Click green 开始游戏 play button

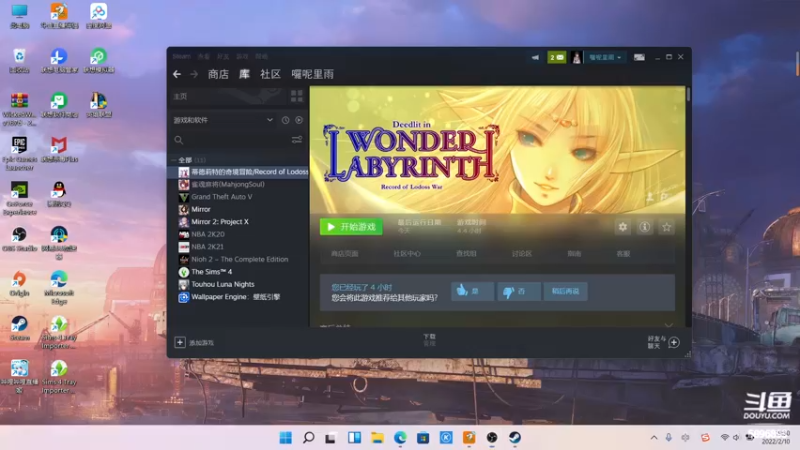coord(351,227)
